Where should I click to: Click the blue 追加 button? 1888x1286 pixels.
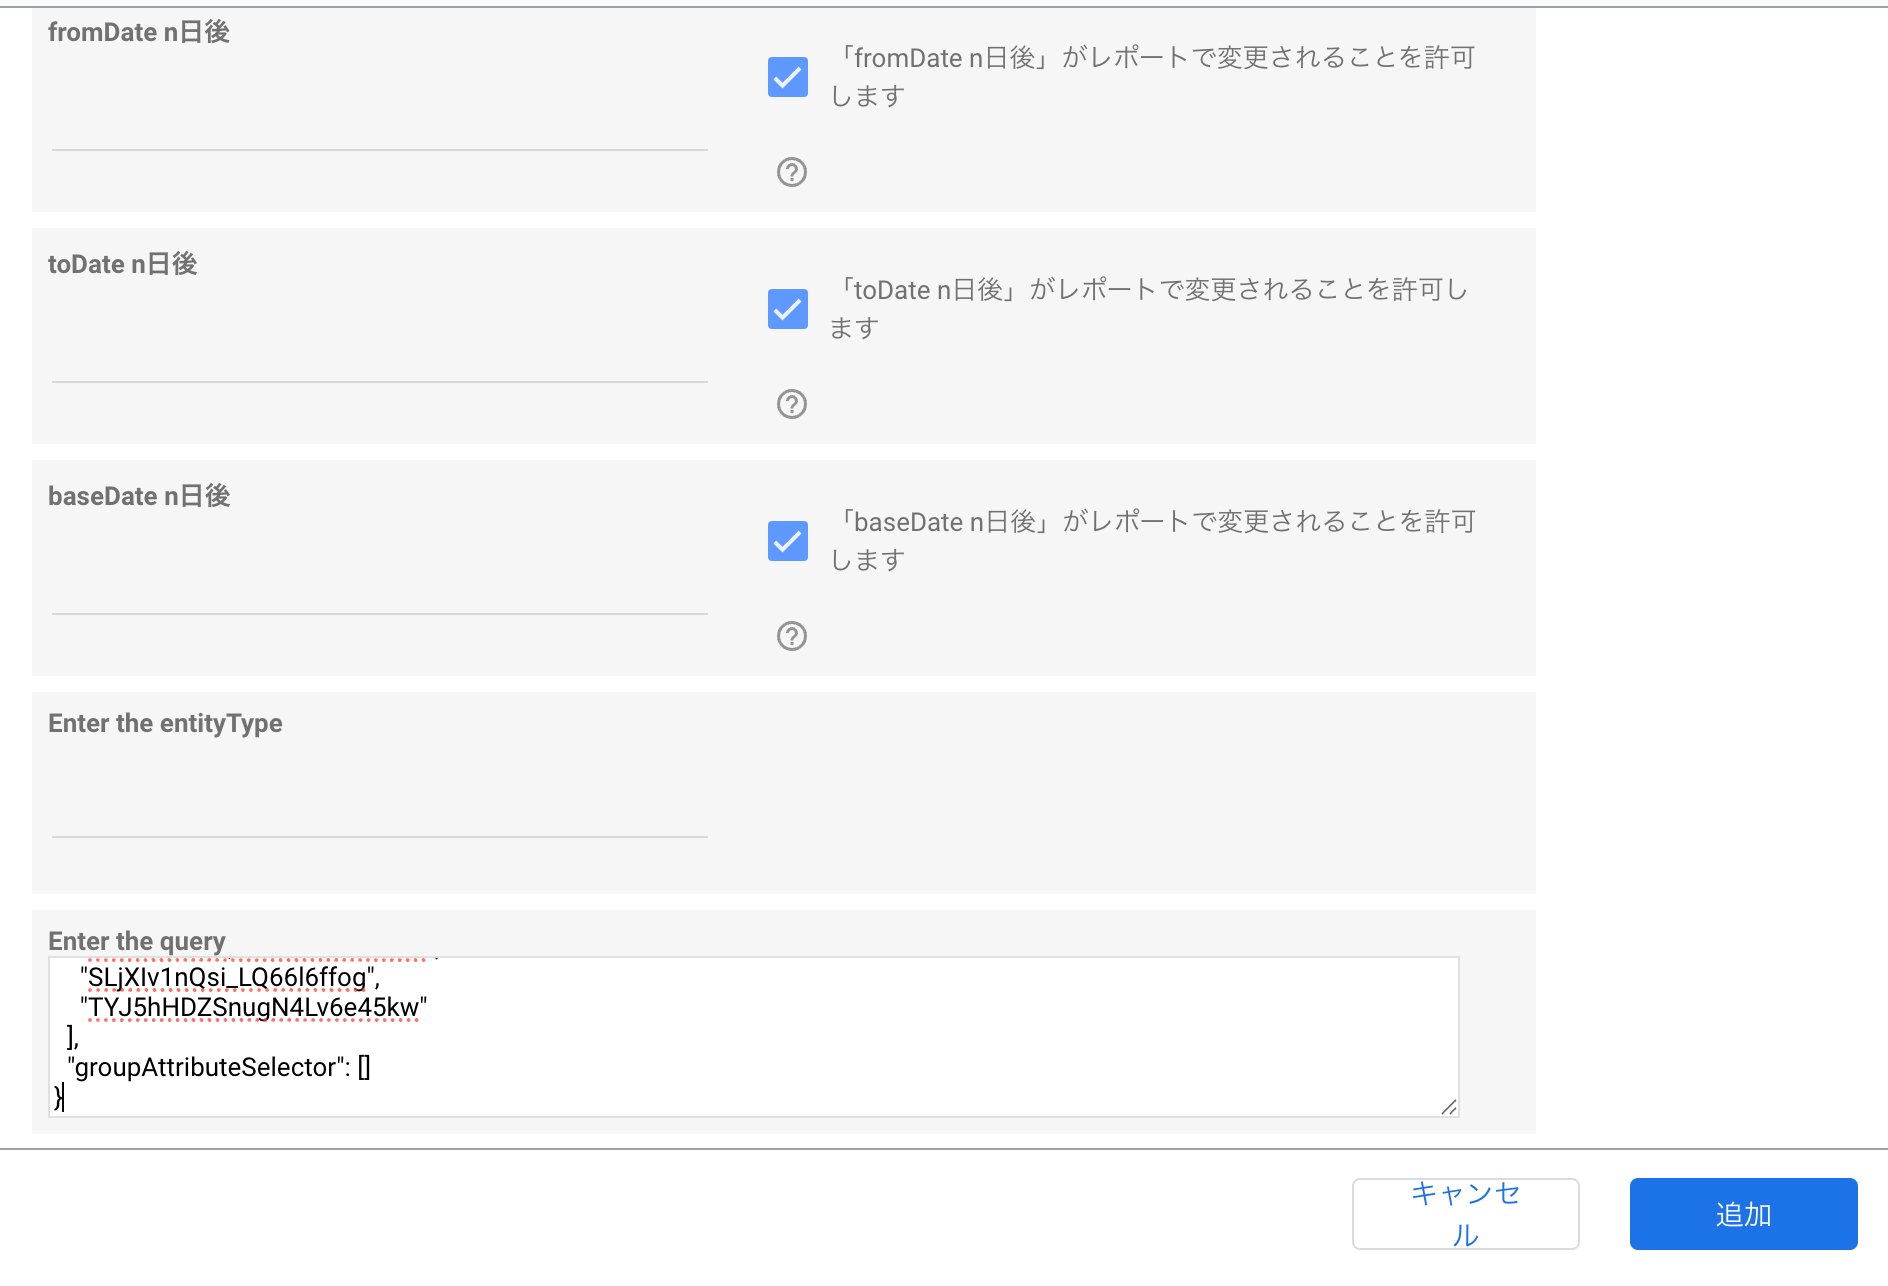[x=1743, y=1214]
